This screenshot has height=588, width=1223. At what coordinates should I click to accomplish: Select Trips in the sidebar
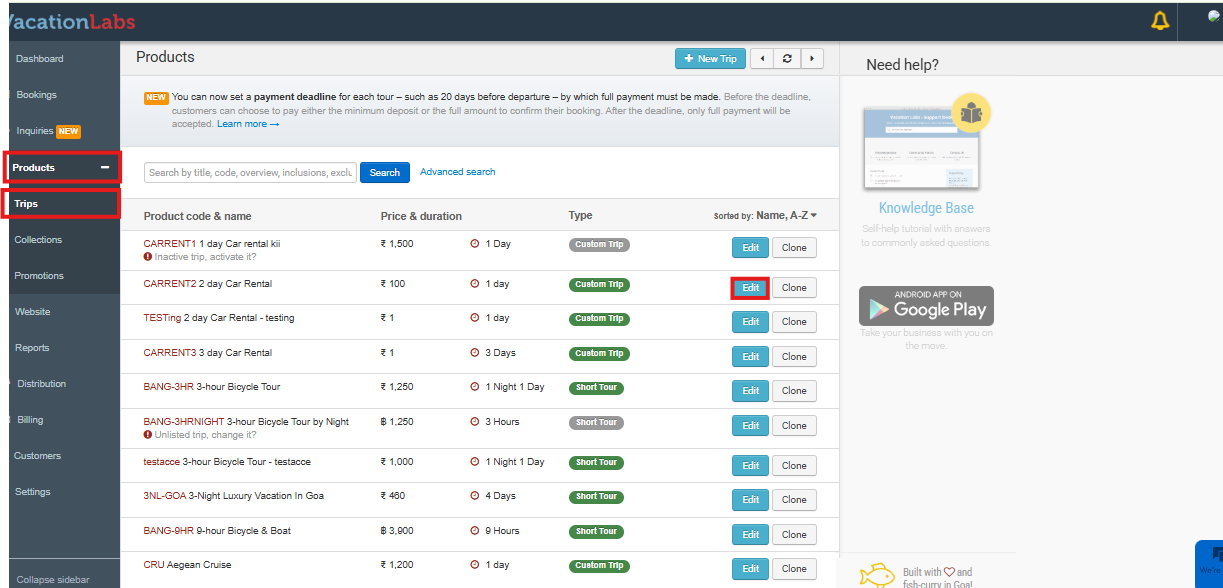[x=27, y=204]
